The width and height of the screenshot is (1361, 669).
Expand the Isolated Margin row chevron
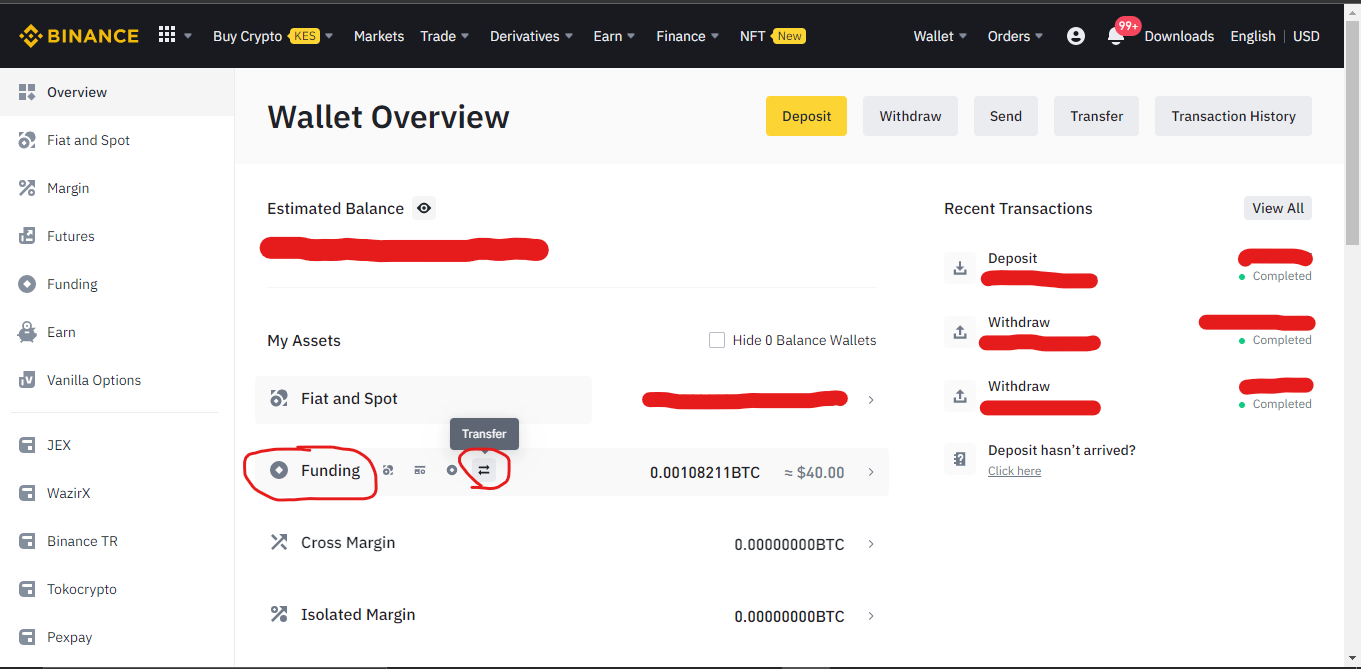[x=871, y=616]
